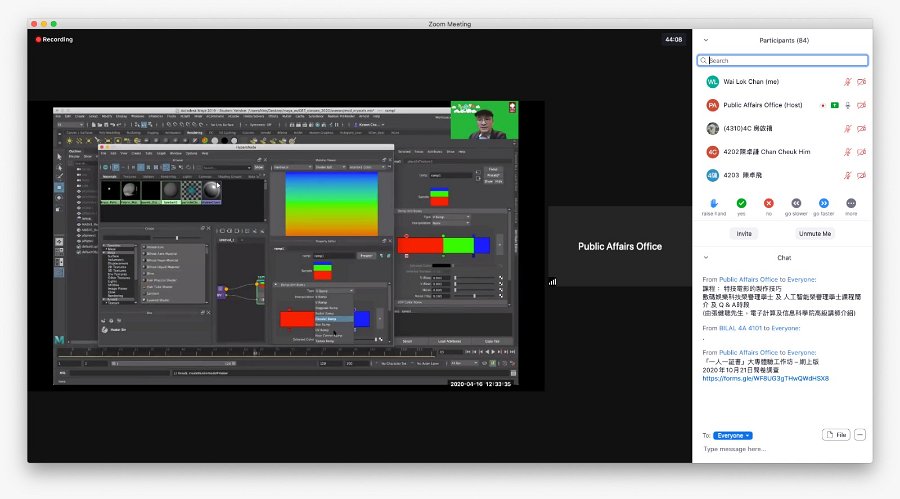Click the red no icon
Screen dimensions: 900x499
coord(769,203)
